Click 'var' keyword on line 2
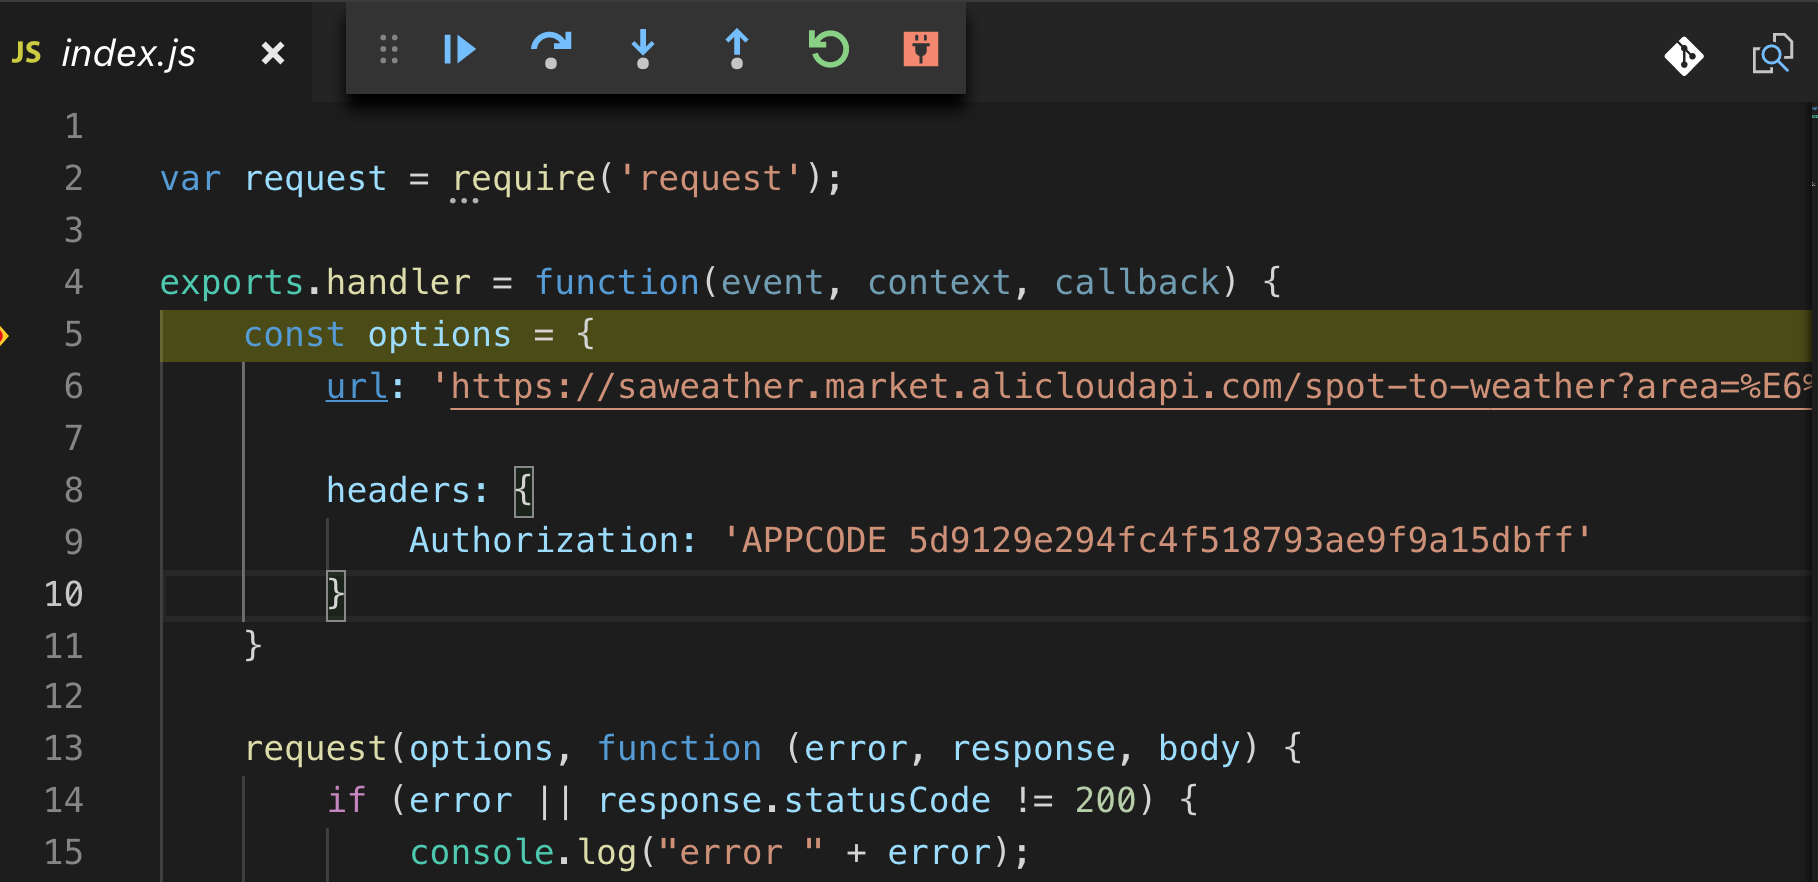Viewport: 1818px width, 882px height. click(x=190, y=179)
